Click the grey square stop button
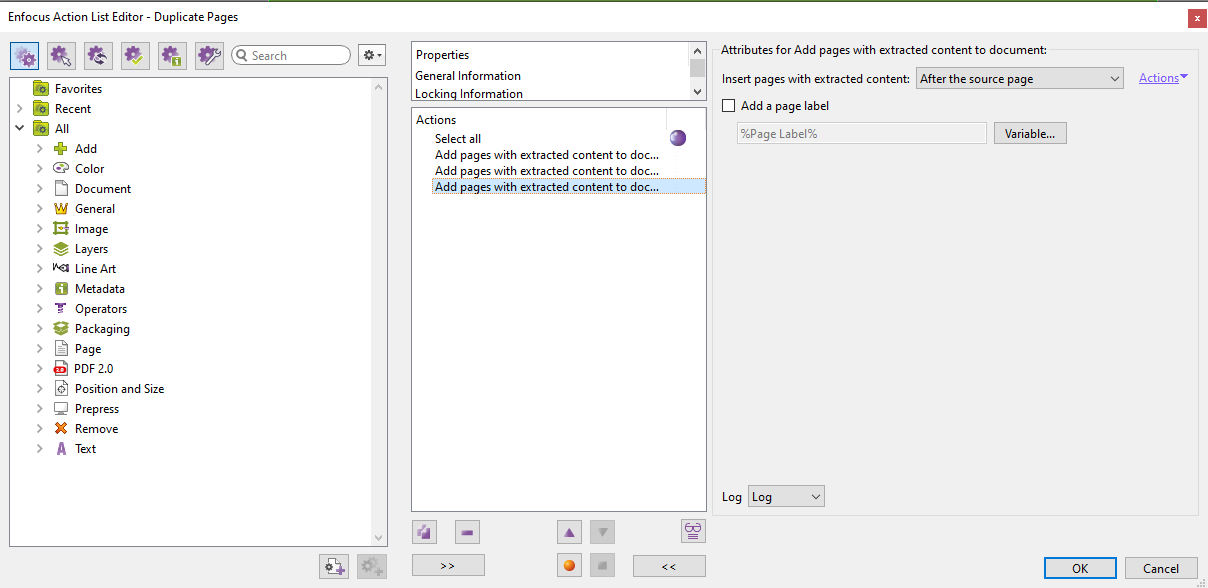This screenshot has height=588, width=1208. point(602,565)
